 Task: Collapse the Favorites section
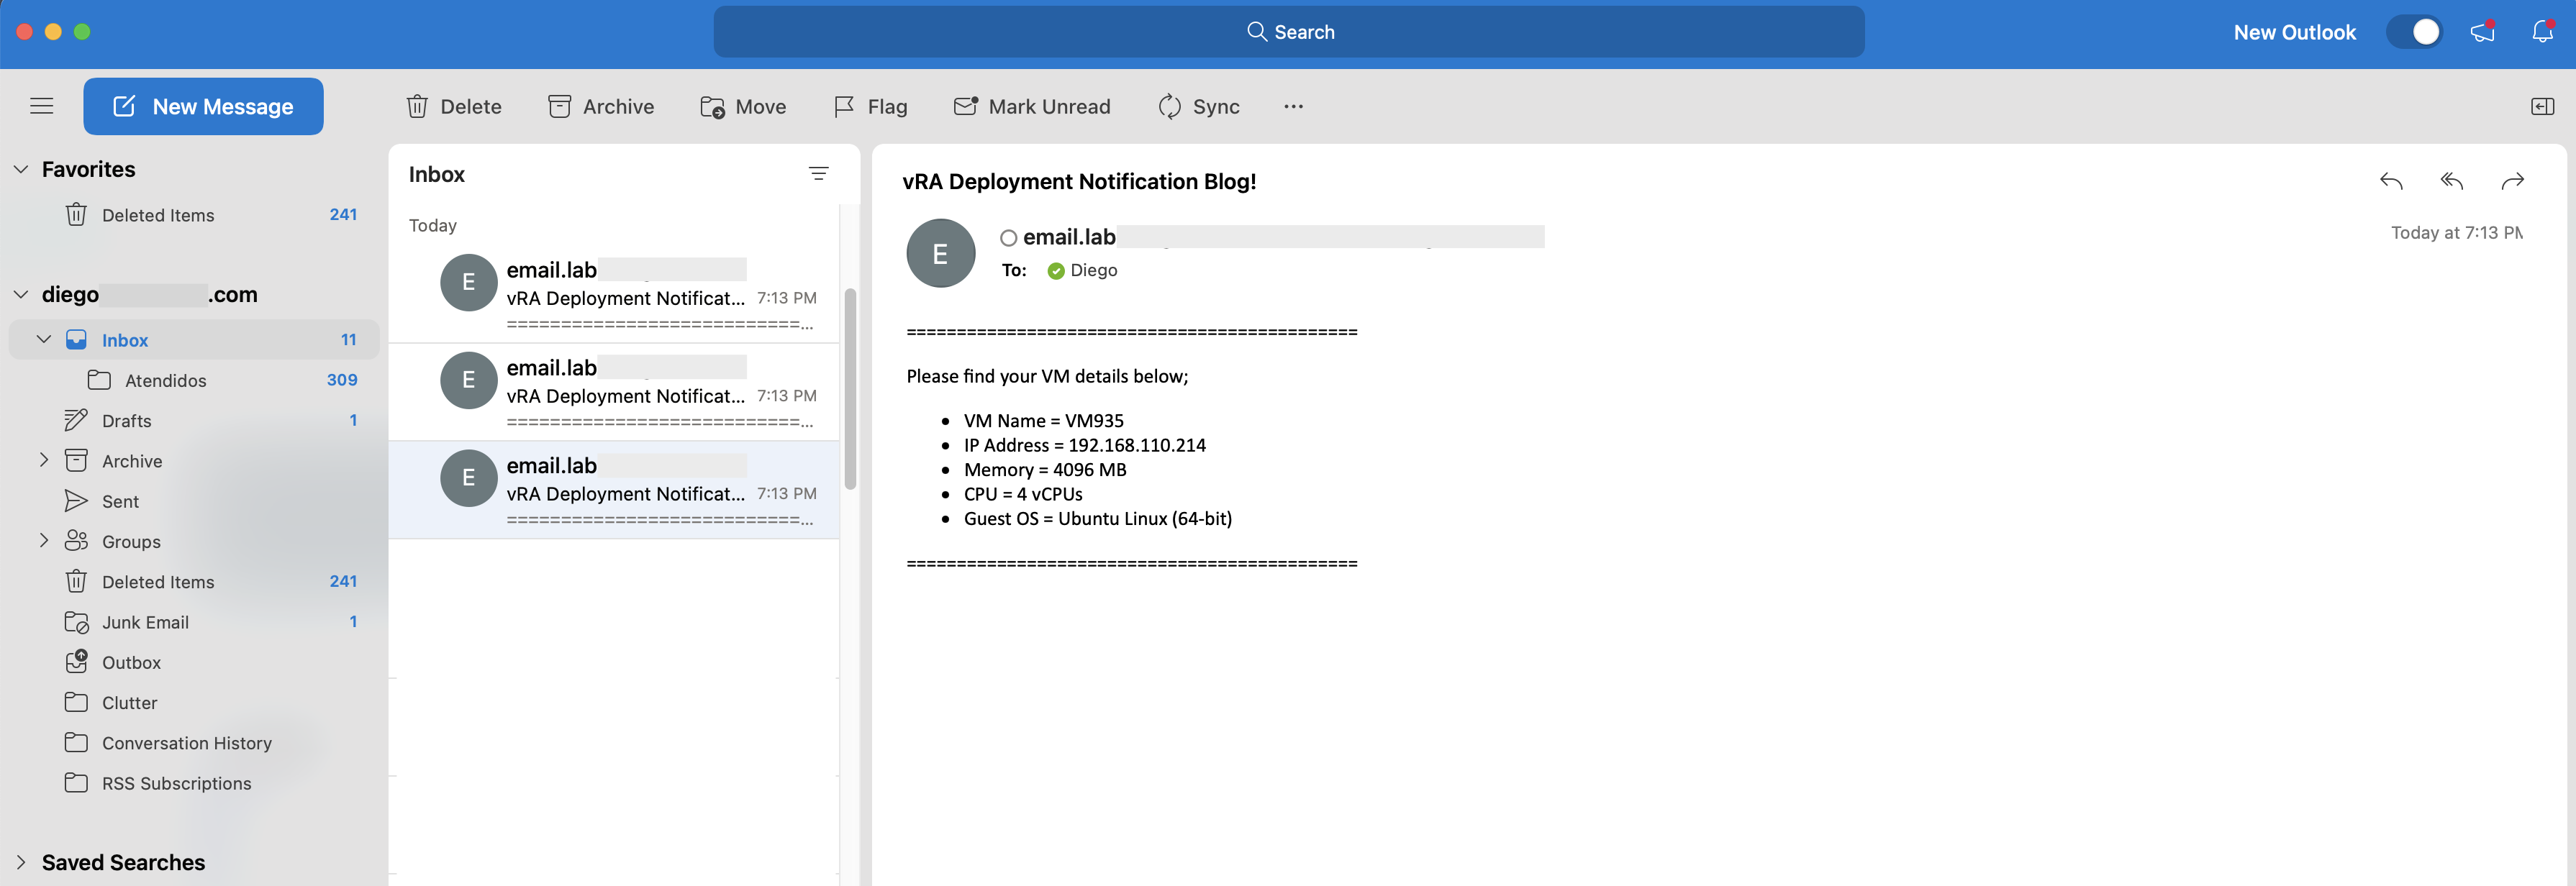click(x=21, y=170)
